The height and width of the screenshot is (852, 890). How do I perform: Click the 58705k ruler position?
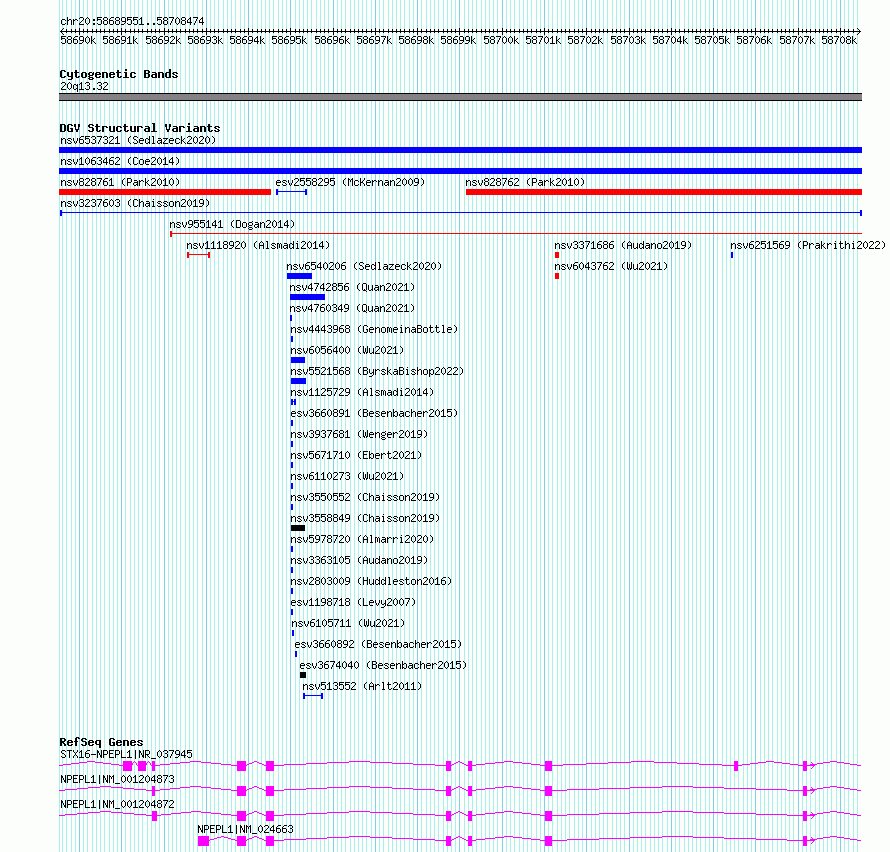pyautogui.click(x=712, y=40)
